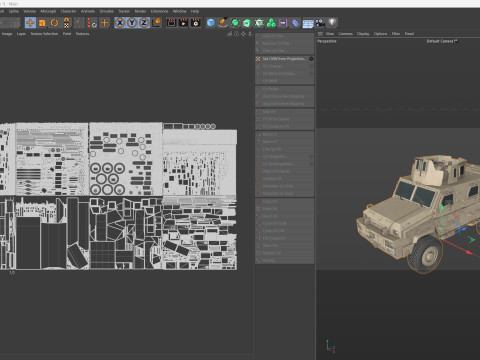Image resolution: width=480 pixels, height=360 pixels.
Task: Click the MoGraph Cloner icon
Action: pyautogui.click(x=259, y=23)
